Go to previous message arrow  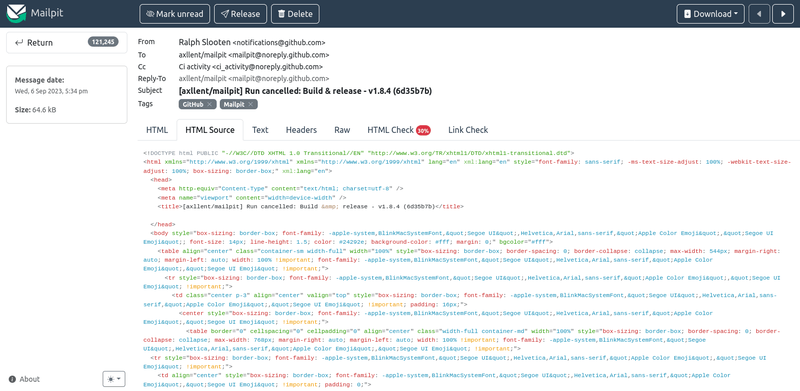pos(759,14)
